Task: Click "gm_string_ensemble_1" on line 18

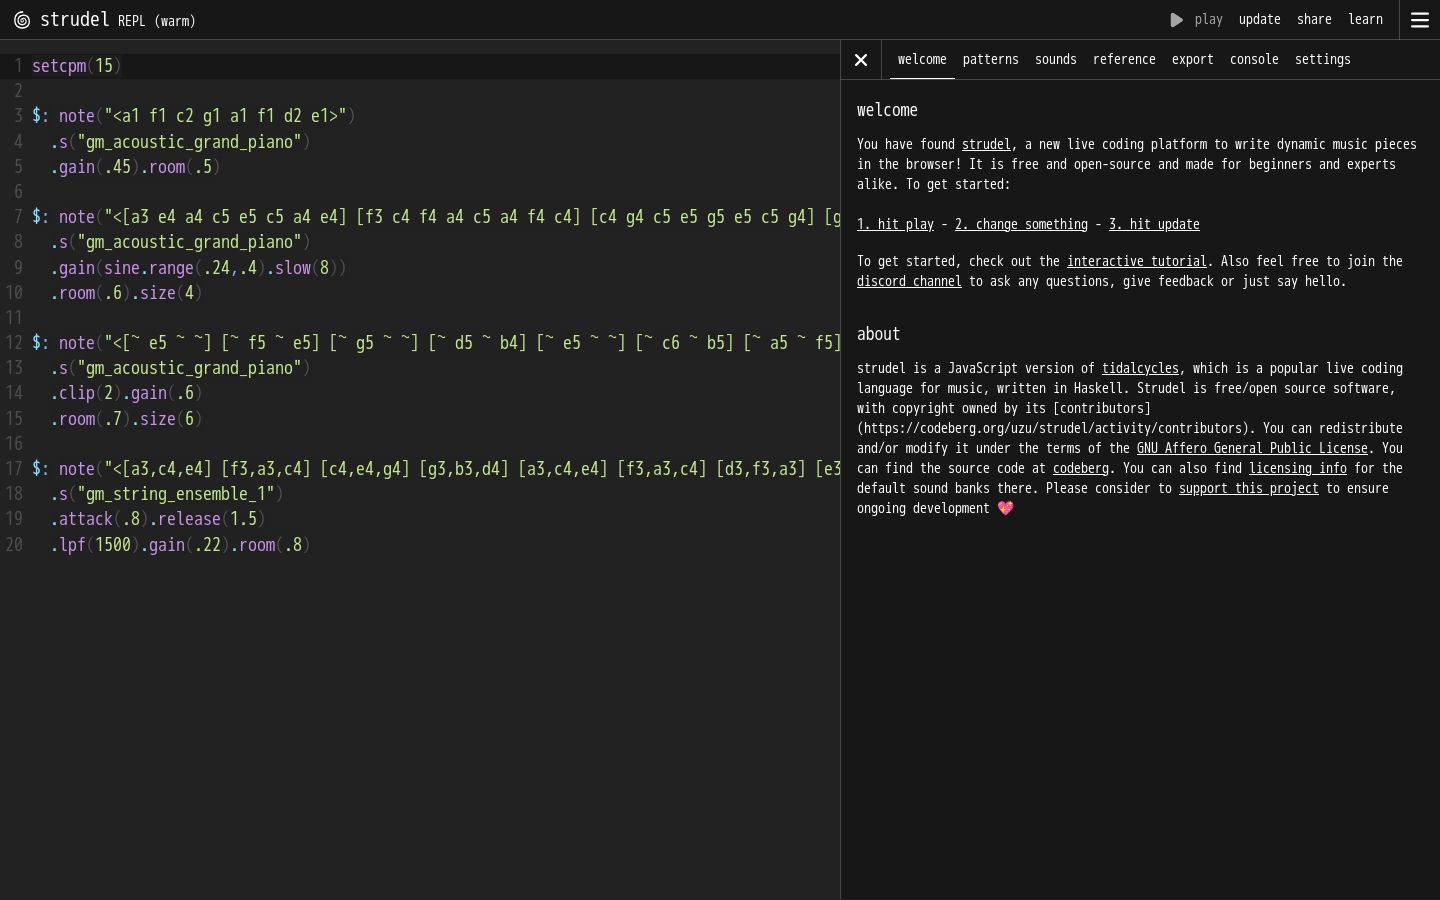Action: point(176,494)
